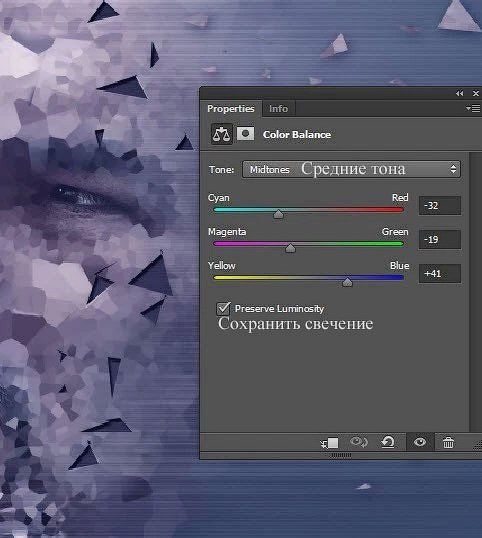
Task: Click the Green label
Action: (x=395, y=232)
